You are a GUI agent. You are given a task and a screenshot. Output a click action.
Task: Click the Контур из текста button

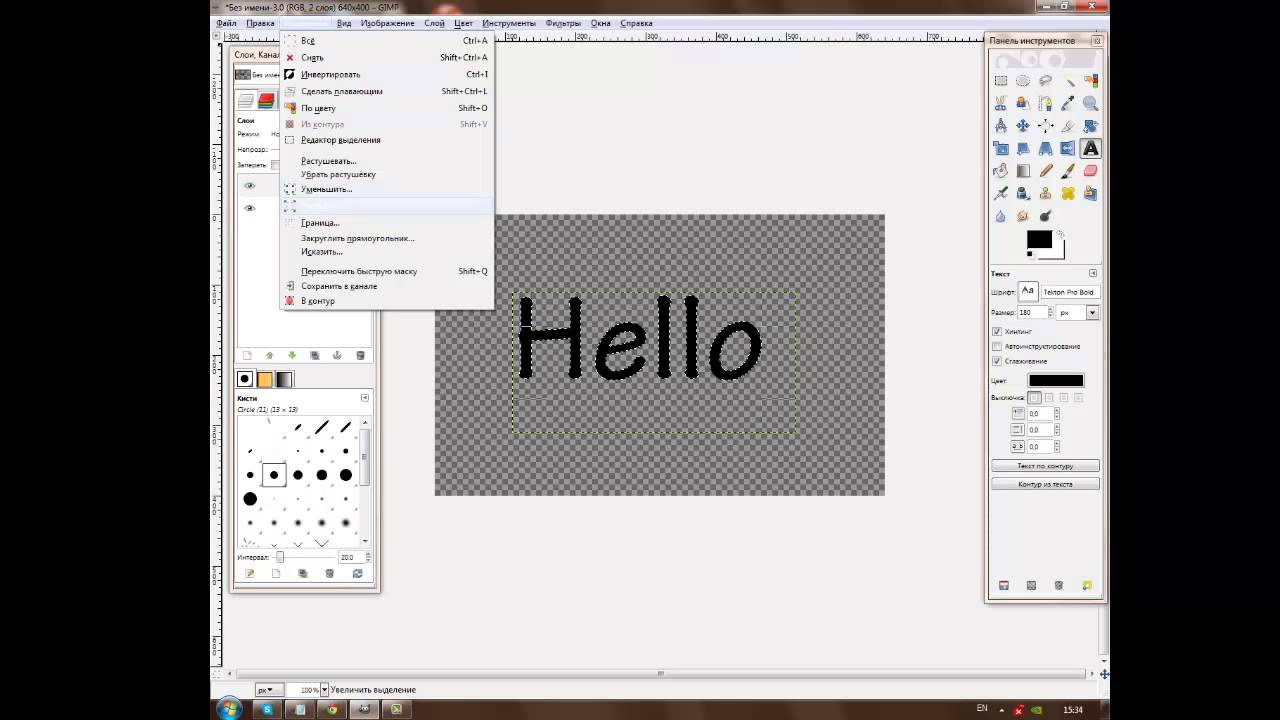tap(1045, 484)
